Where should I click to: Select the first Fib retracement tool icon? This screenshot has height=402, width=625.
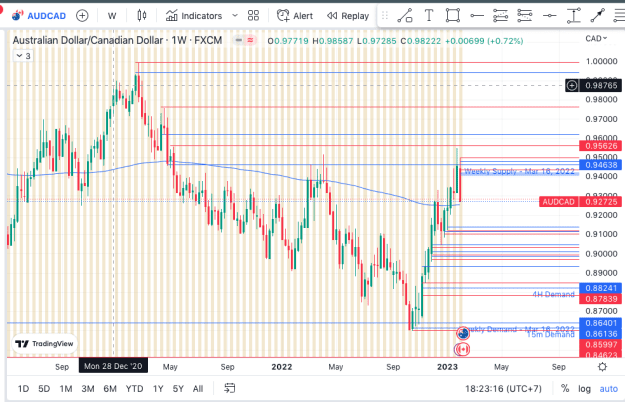pos(500,16)
